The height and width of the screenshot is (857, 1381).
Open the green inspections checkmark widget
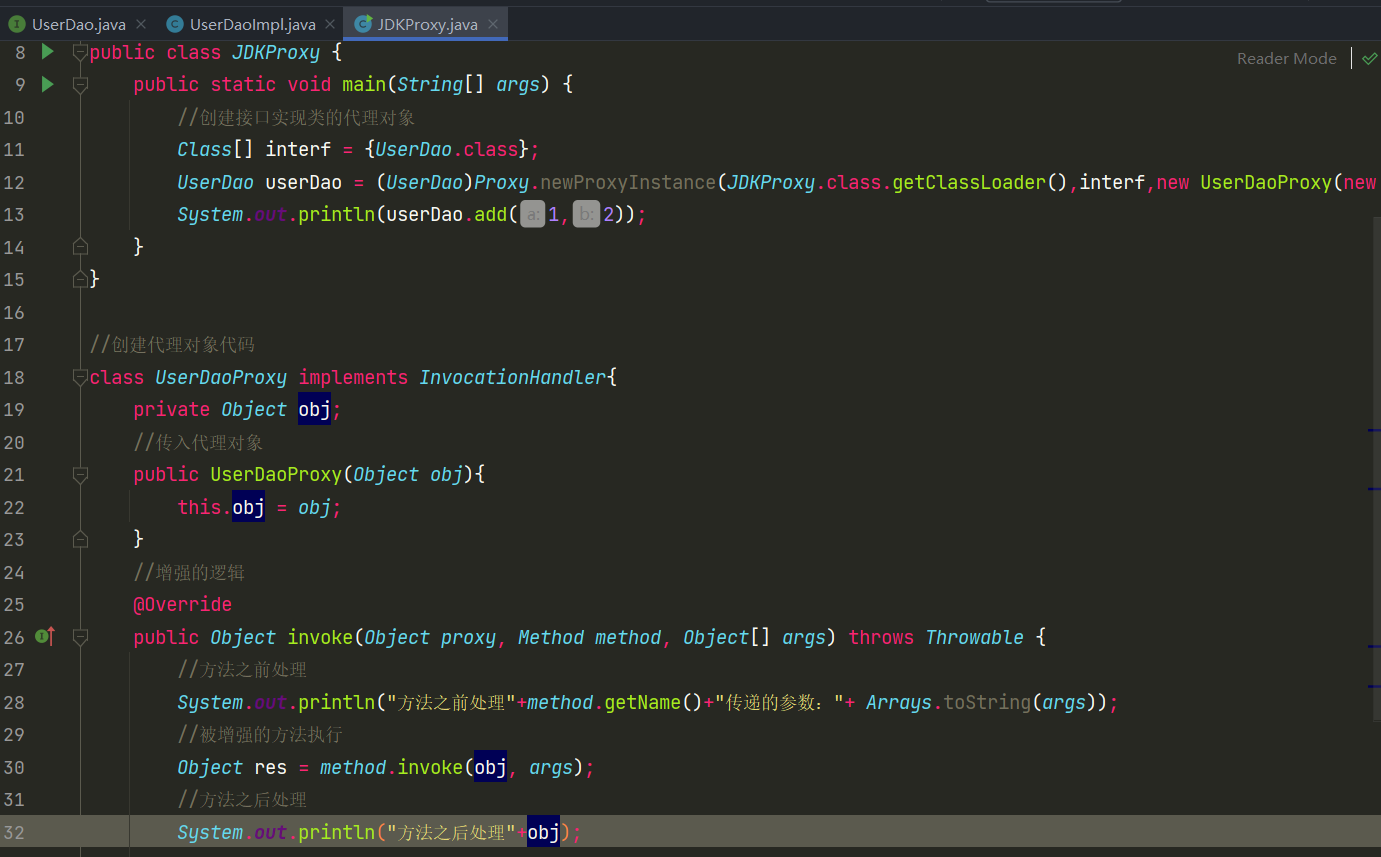[x=1370, y=59]
